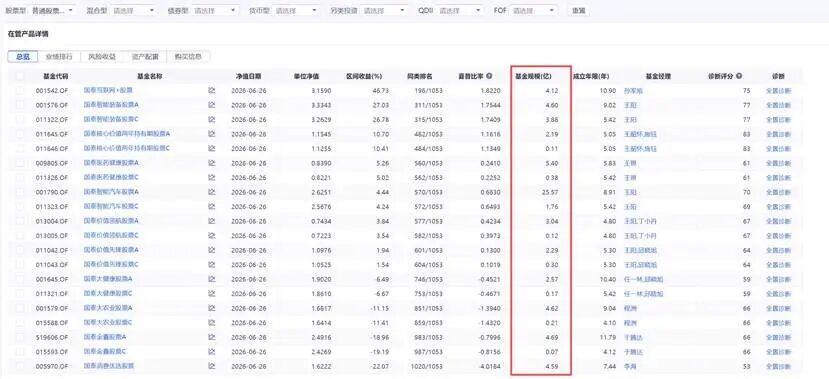829x379 pixels.
Task: Tick the checkbox for fund 001542.OF
Action: [20, 90]
